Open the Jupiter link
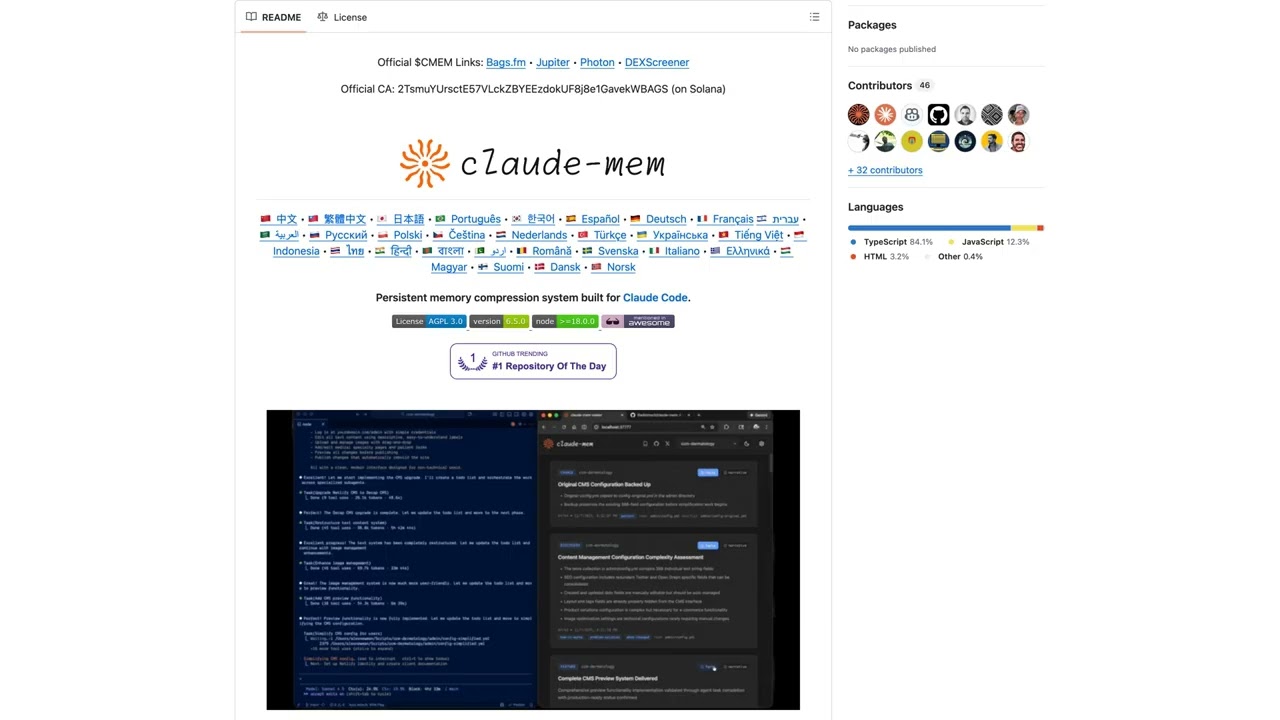The image size is (1280, 720). (x=553, y=62)
